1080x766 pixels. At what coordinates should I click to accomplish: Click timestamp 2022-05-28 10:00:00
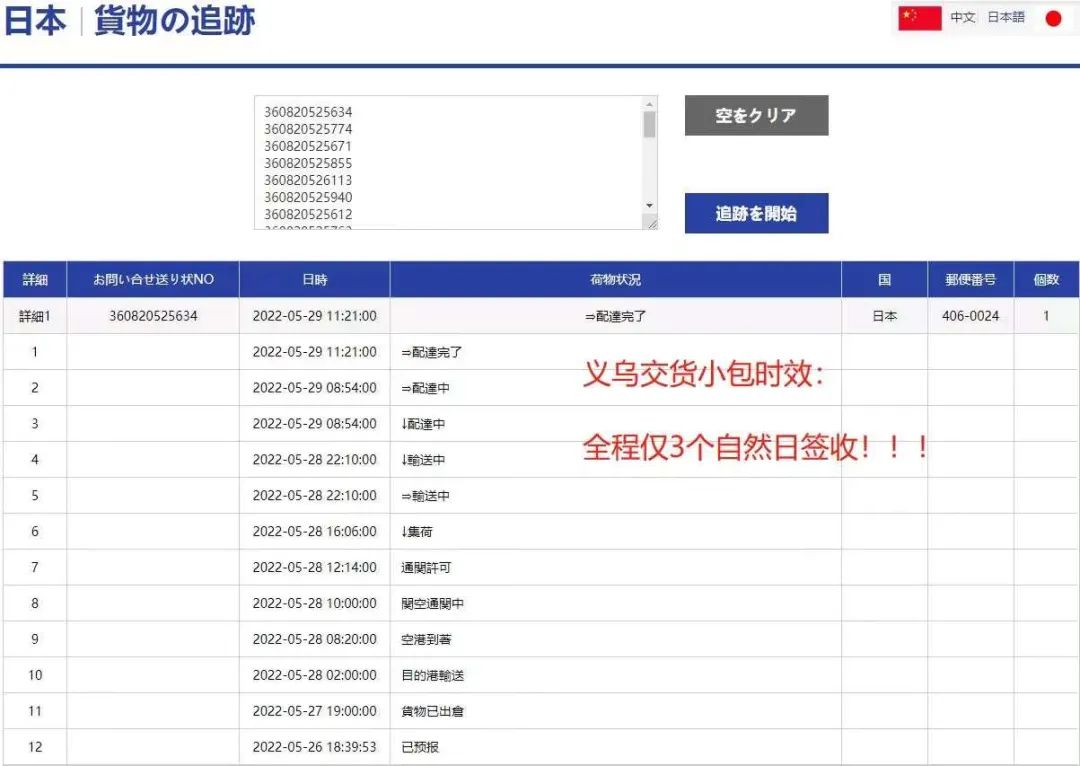pyautogui.click(x=315, y=603)
